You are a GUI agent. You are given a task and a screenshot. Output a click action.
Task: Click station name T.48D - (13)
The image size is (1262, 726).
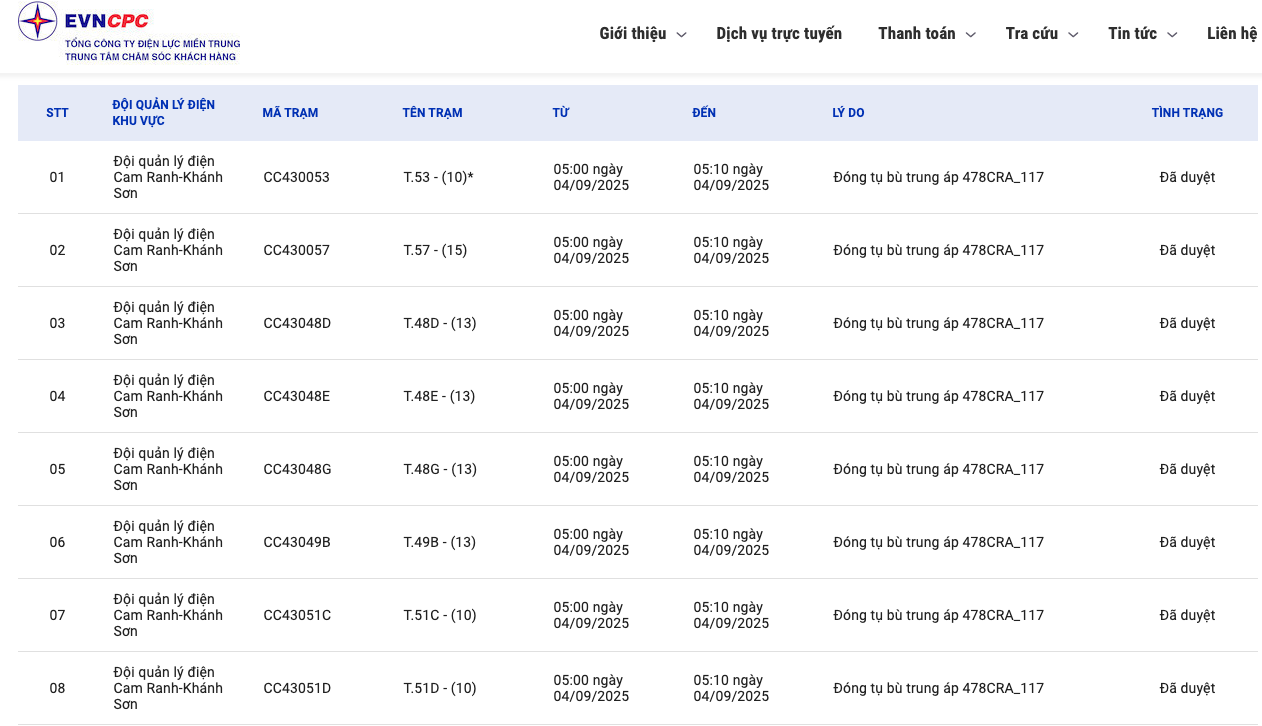(x=440, y=323)
